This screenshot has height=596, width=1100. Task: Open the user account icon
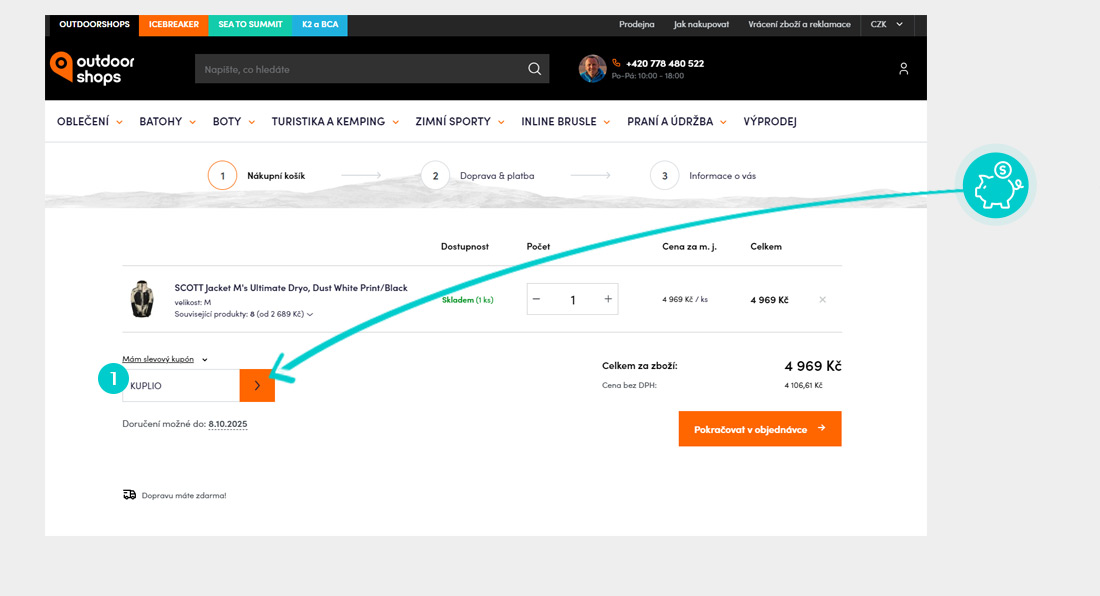[x=903, y=69]
